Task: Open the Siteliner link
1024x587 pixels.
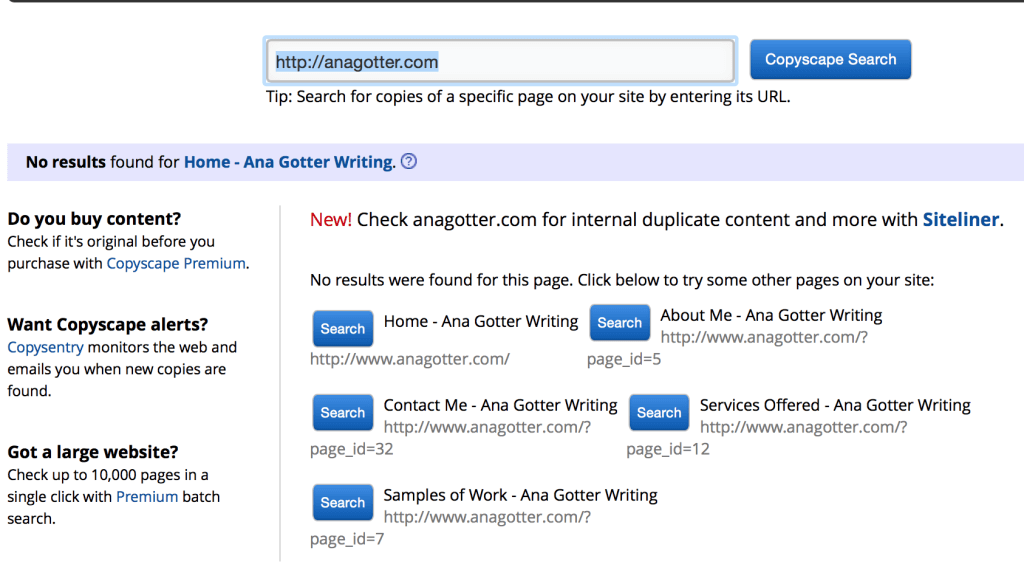Action: 961,219
